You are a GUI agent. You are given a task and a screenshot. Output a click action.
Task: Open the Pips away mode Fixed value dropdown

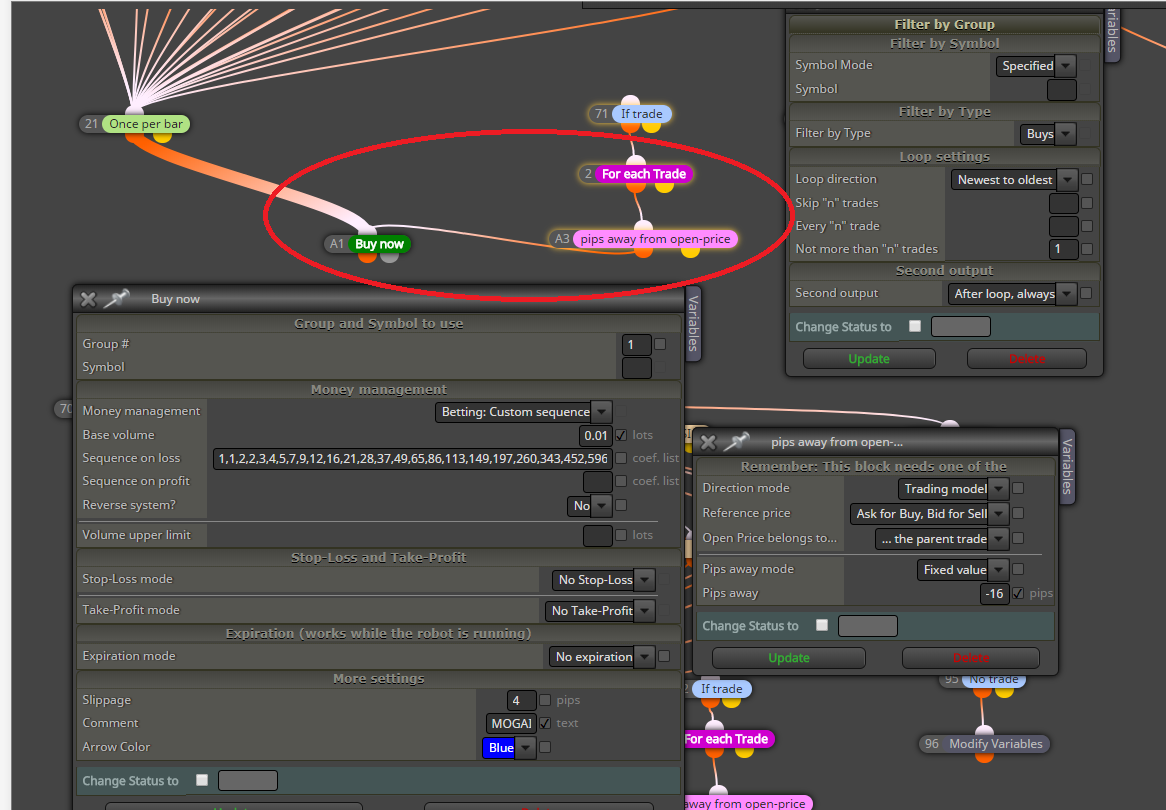[x=963, y=570]
